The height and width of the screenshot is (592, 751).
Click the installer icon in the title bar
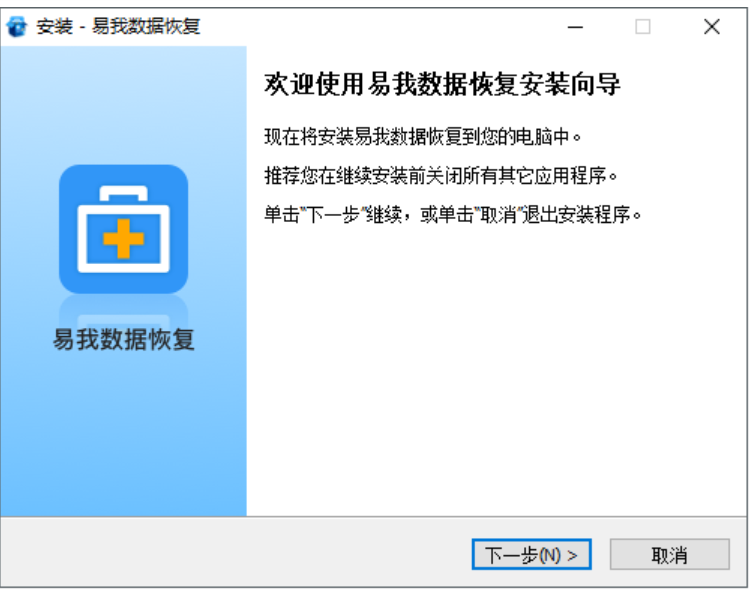pos(17,26)
